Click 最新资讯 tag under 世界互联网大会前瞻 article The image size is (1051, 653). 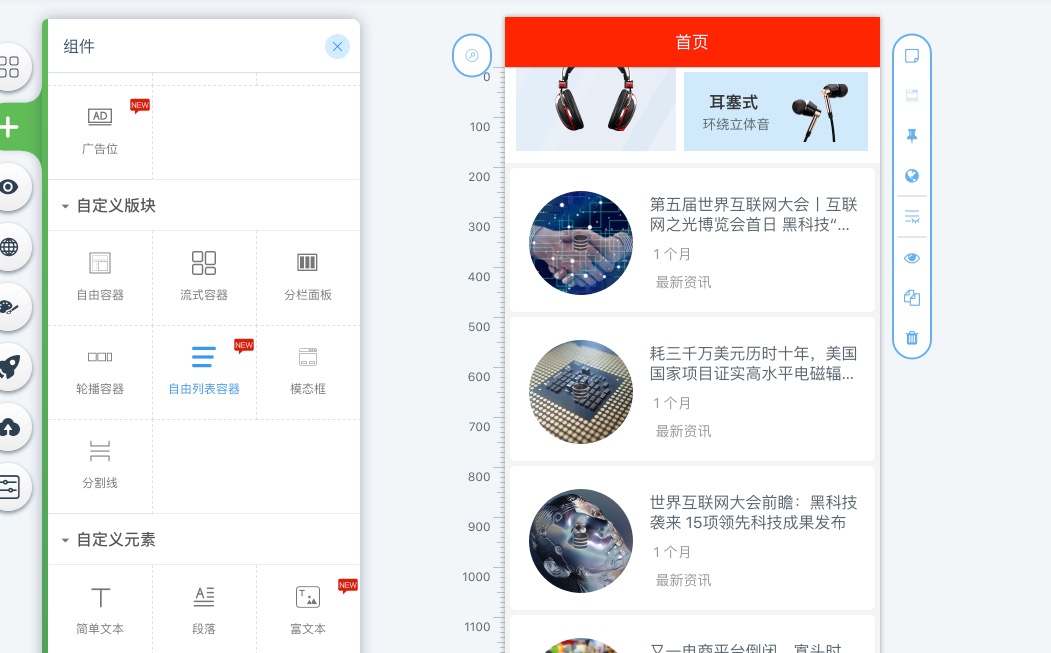pos(683,580)
